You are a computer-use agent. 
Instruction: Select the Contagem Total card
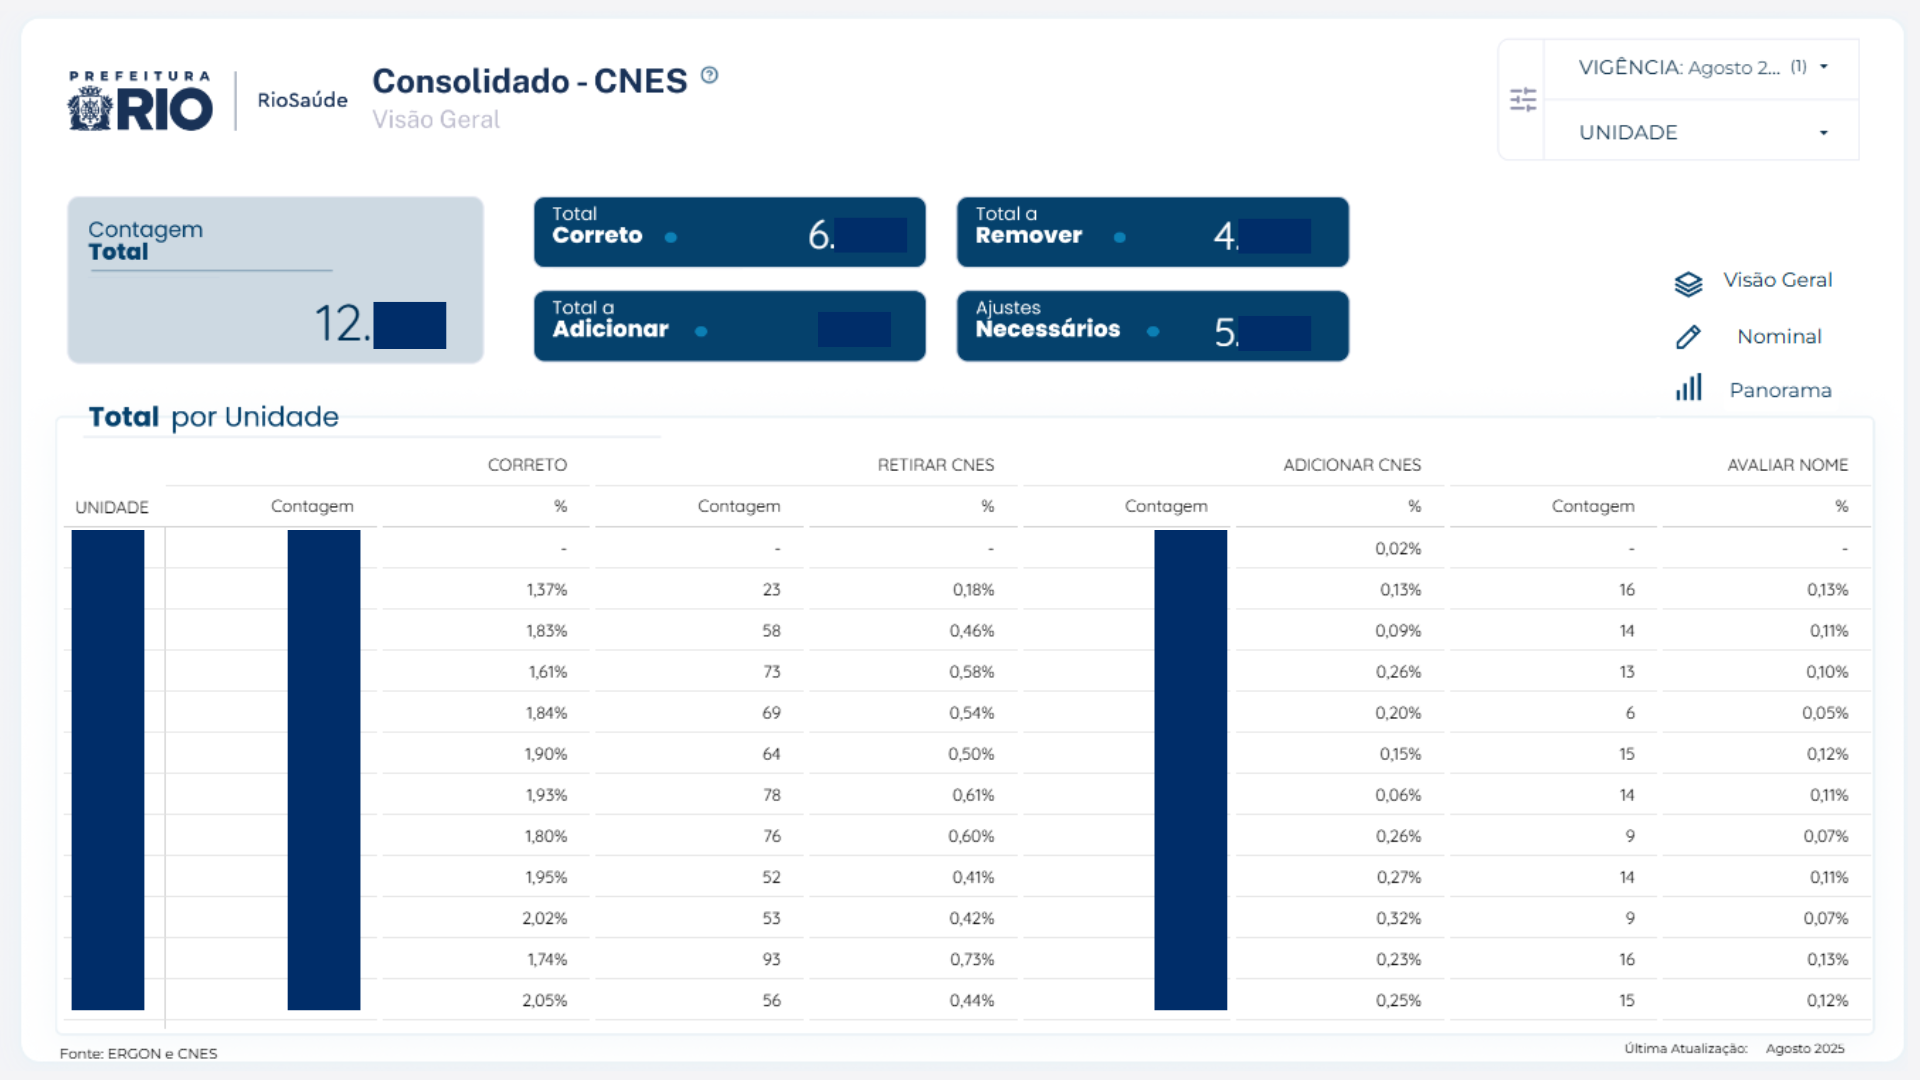point(275,279)
